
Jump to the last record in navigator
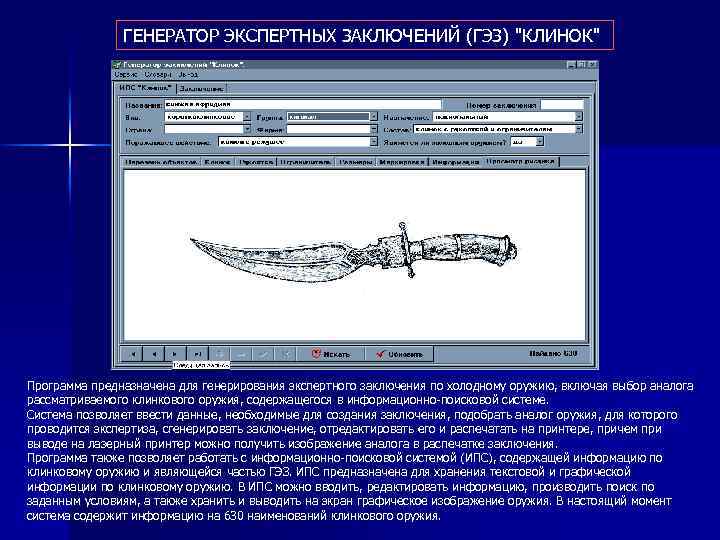click(x=197, y=354)
